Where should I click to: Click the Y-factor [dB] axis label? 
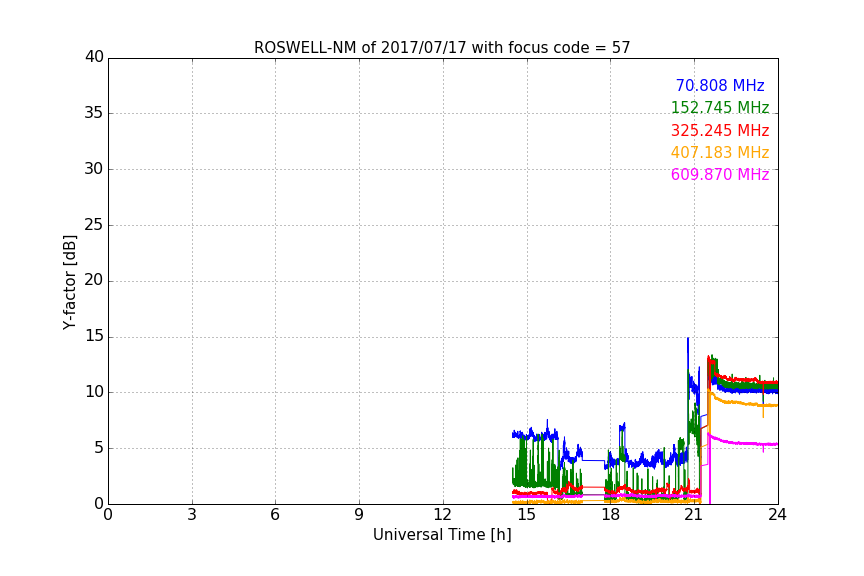[70, 282]
